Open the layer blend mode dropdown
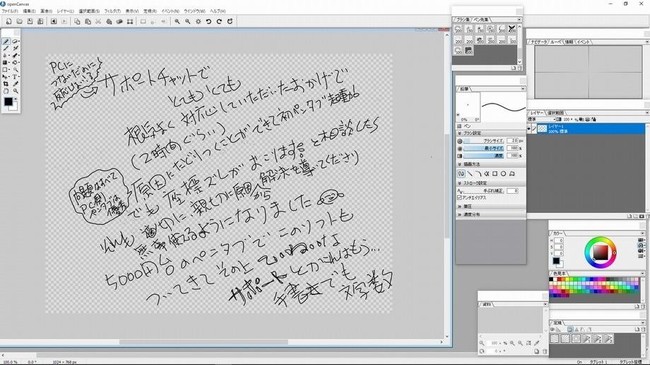This screenshot has height=365, width=650. click(x=541, y=119)
